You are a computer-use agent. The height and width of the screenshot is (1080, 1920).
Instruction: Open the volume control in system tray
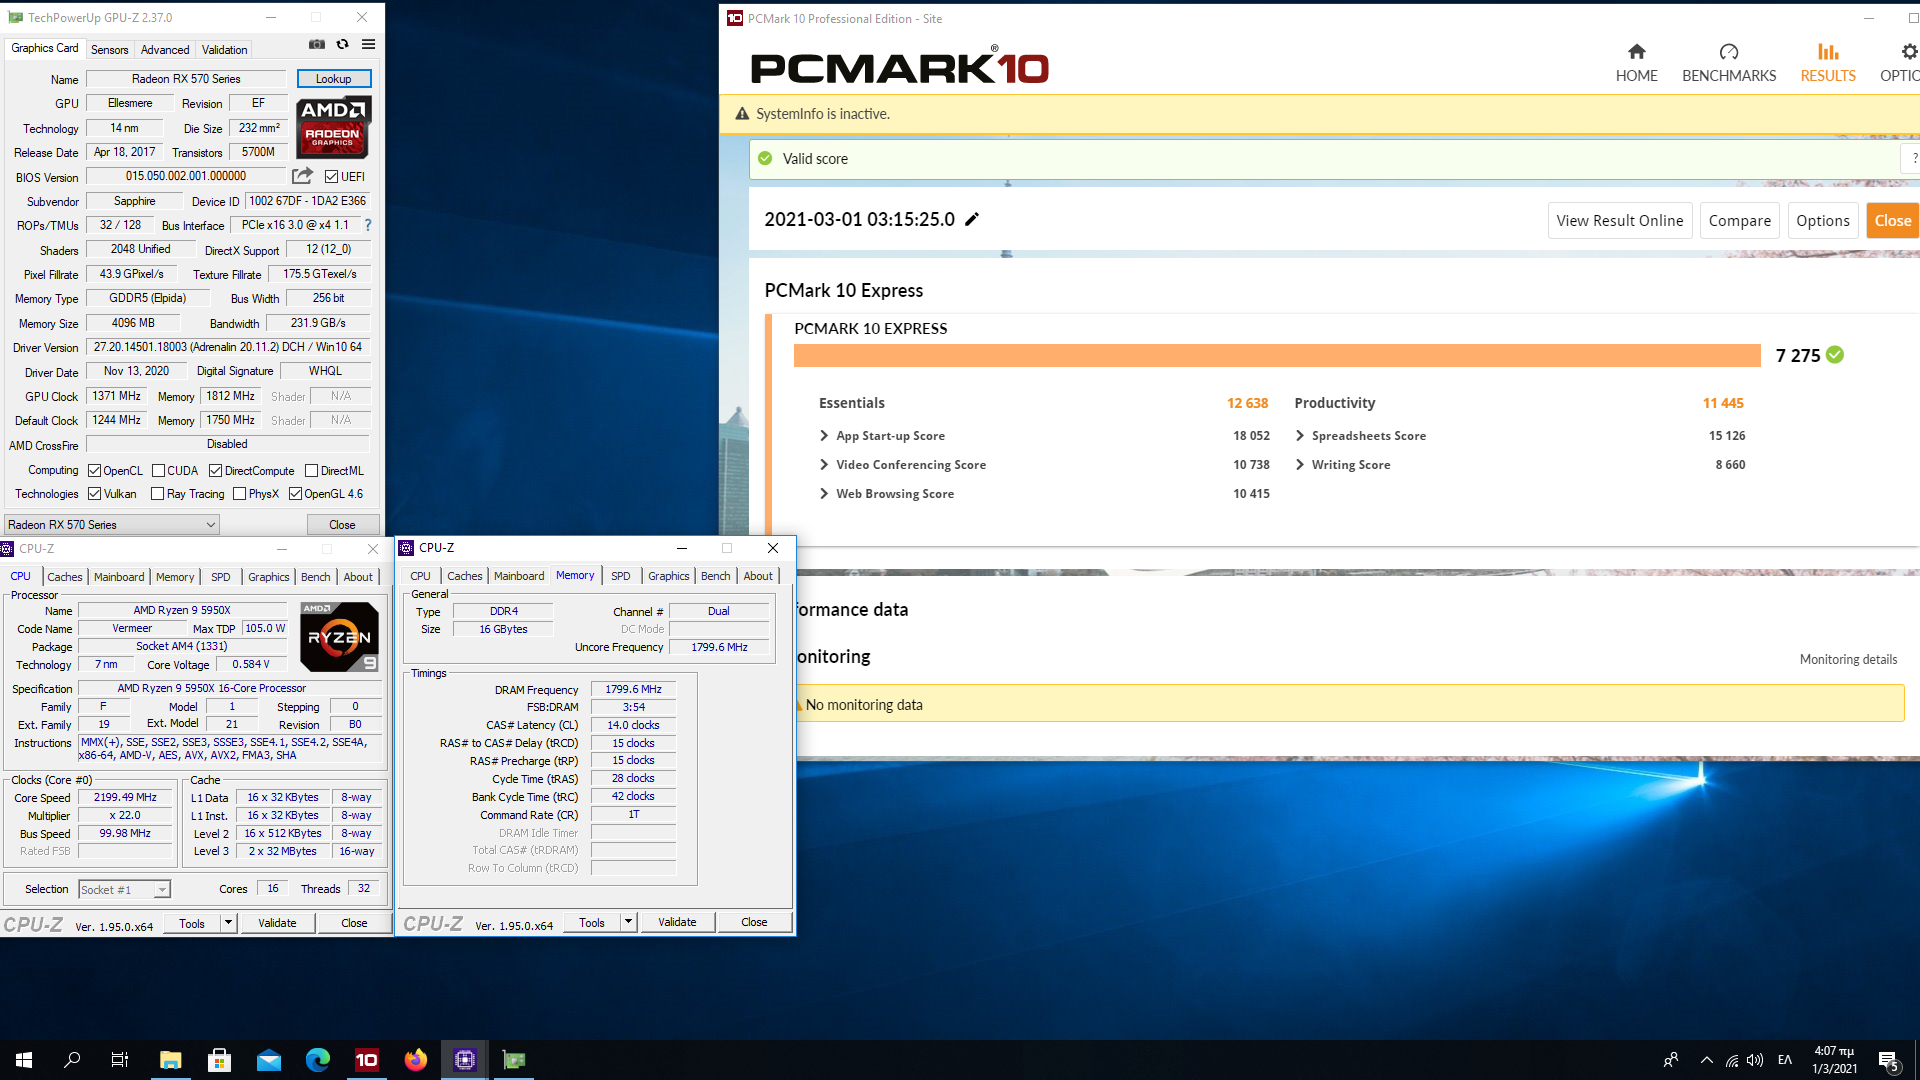1755,1060
